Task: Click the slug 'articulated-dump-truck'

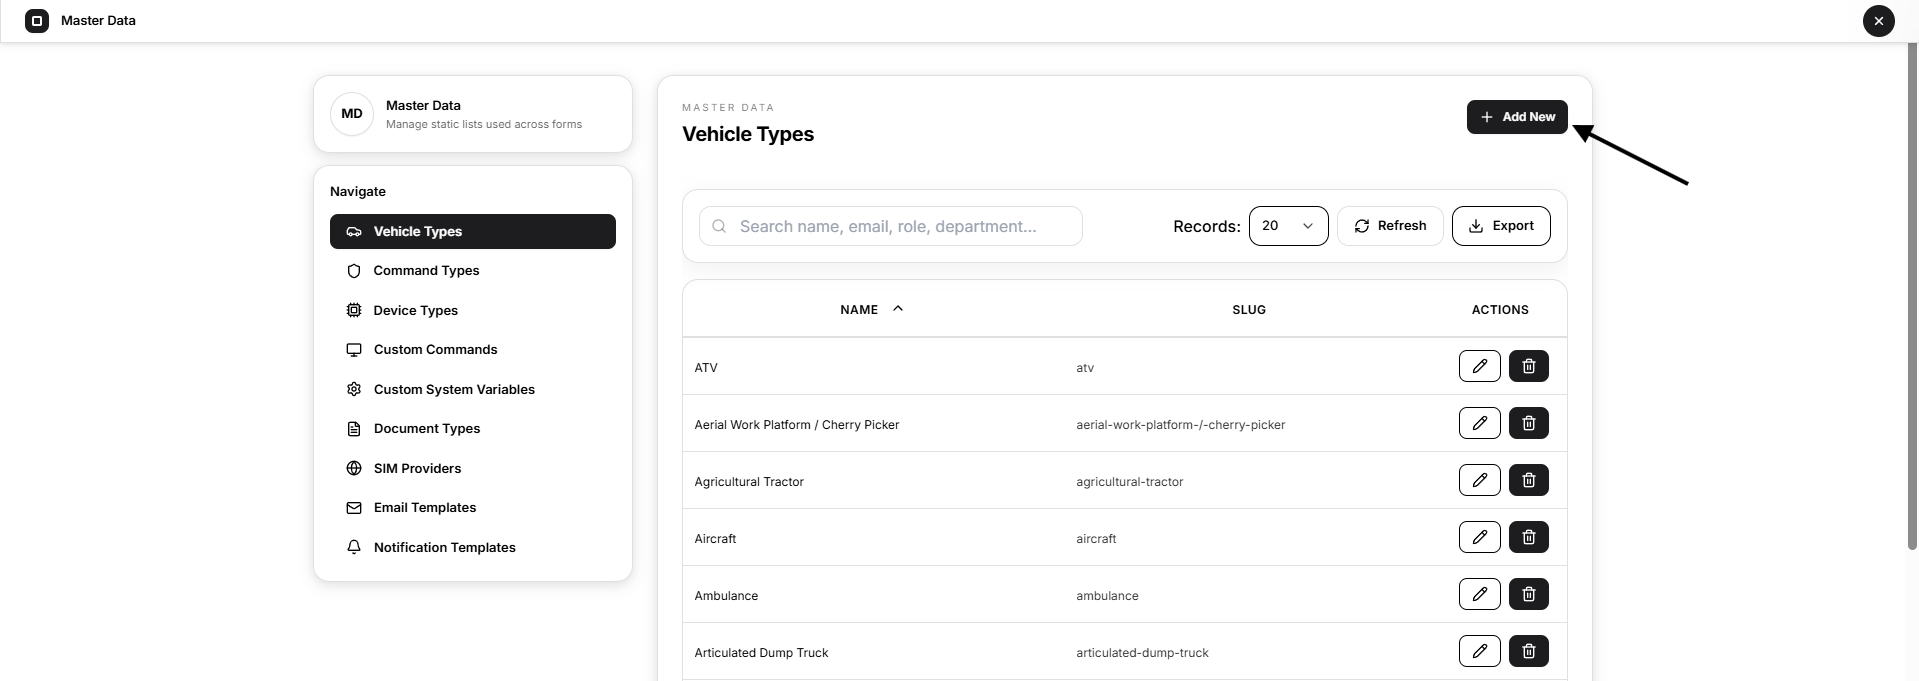Action: [1142, 653]
